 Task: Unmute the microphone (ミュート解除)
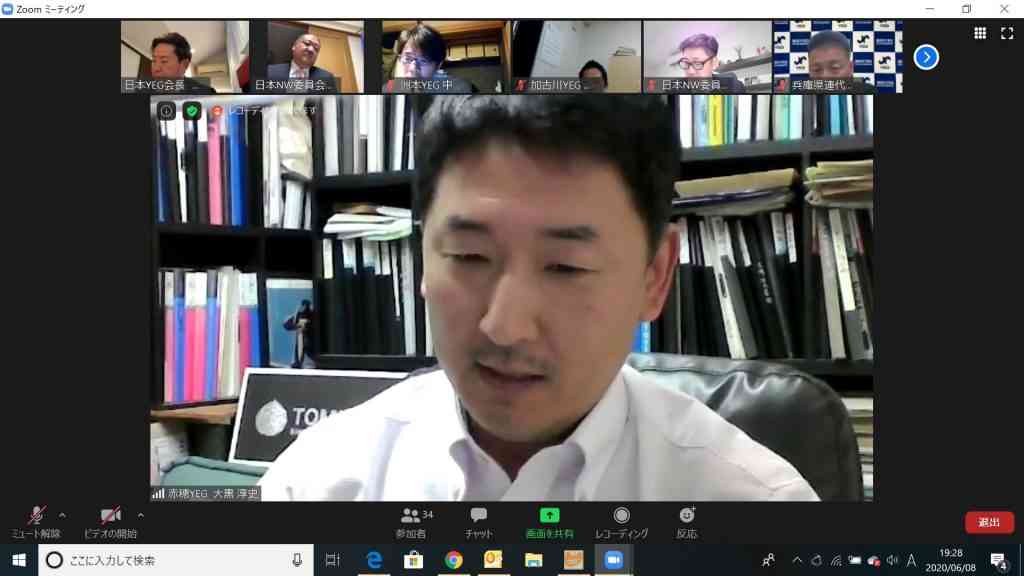pos(36,522)
